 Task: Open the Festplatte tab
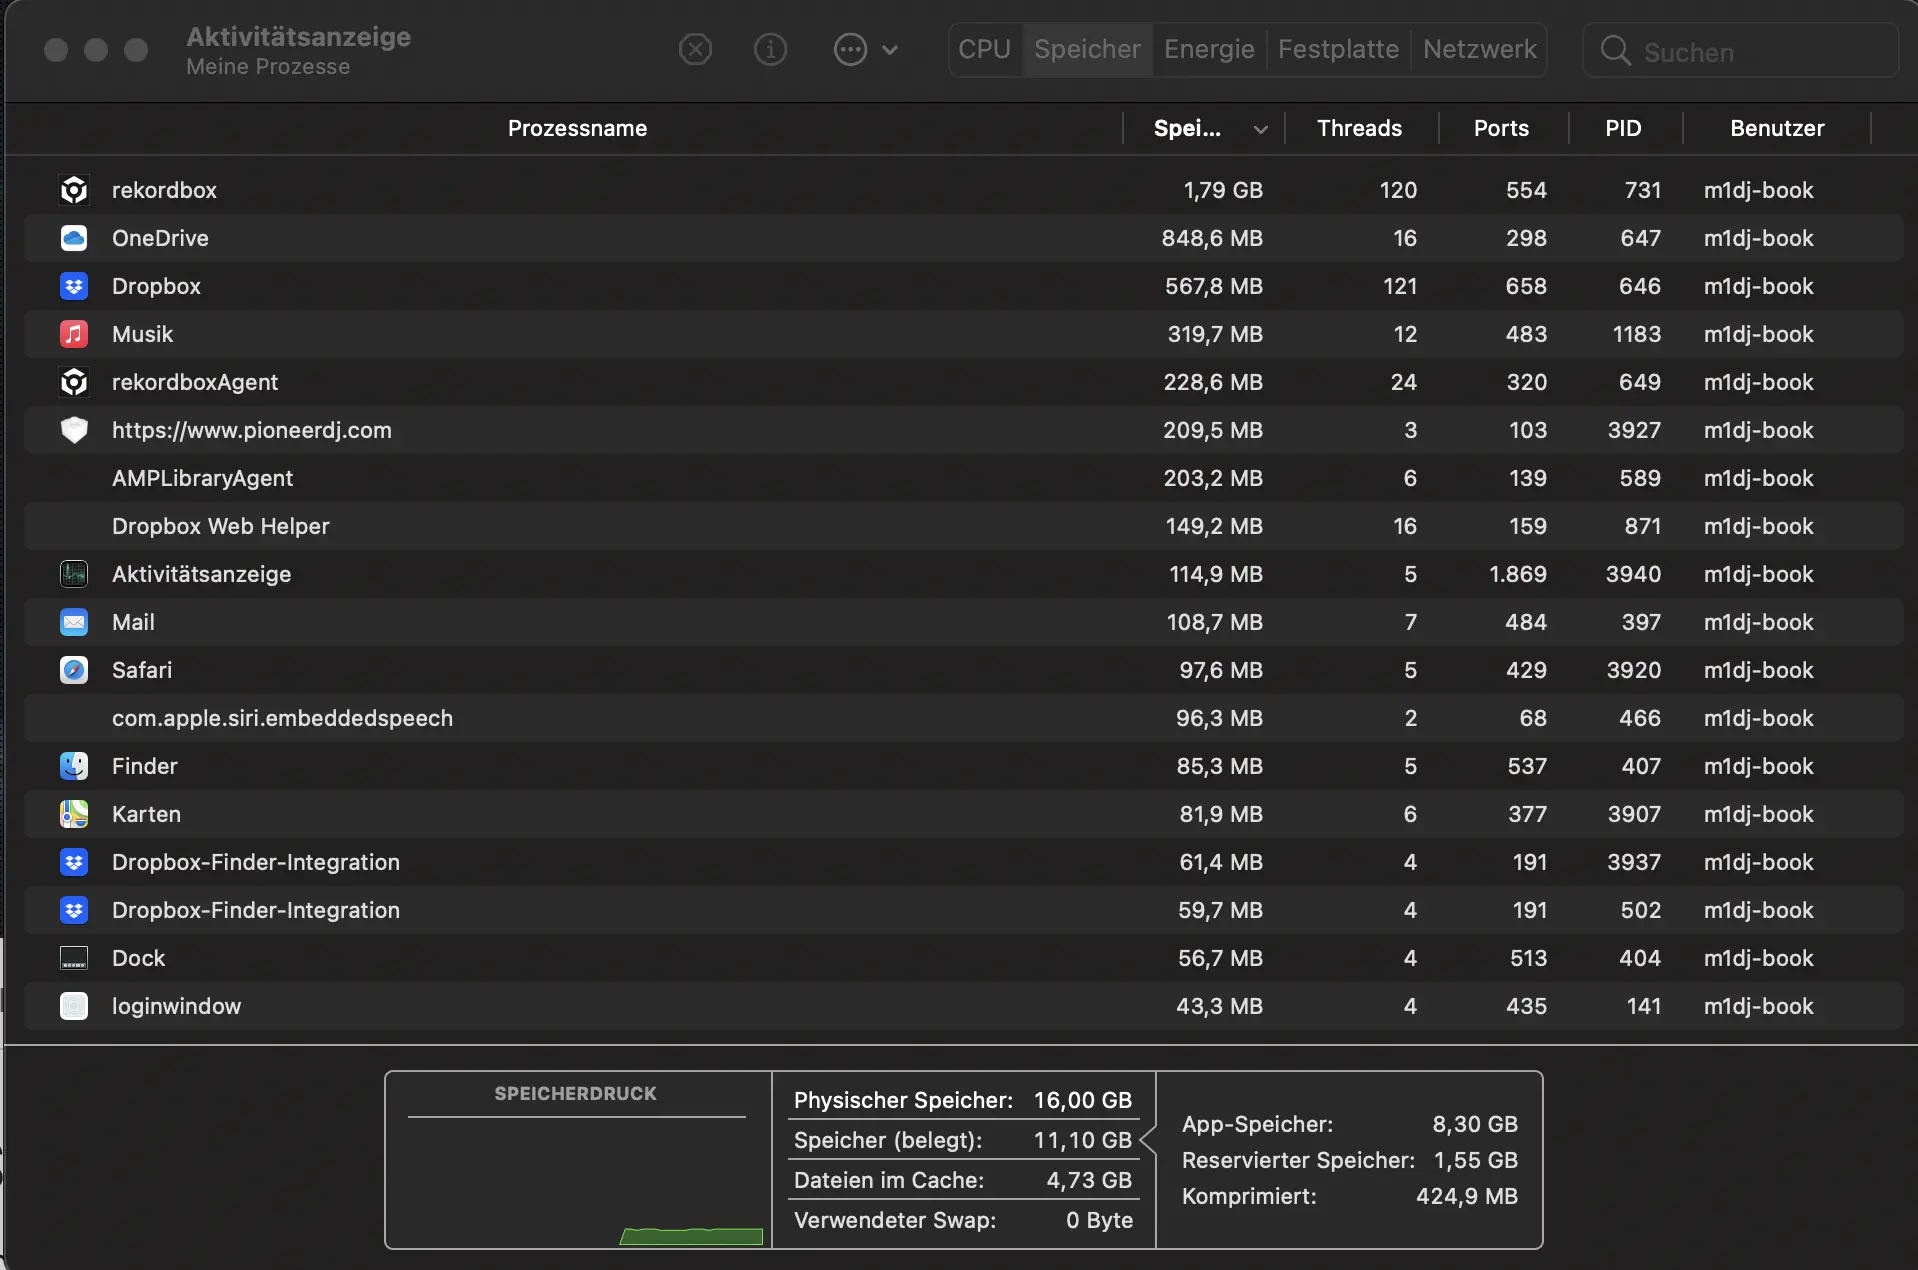pos(1338,49)
